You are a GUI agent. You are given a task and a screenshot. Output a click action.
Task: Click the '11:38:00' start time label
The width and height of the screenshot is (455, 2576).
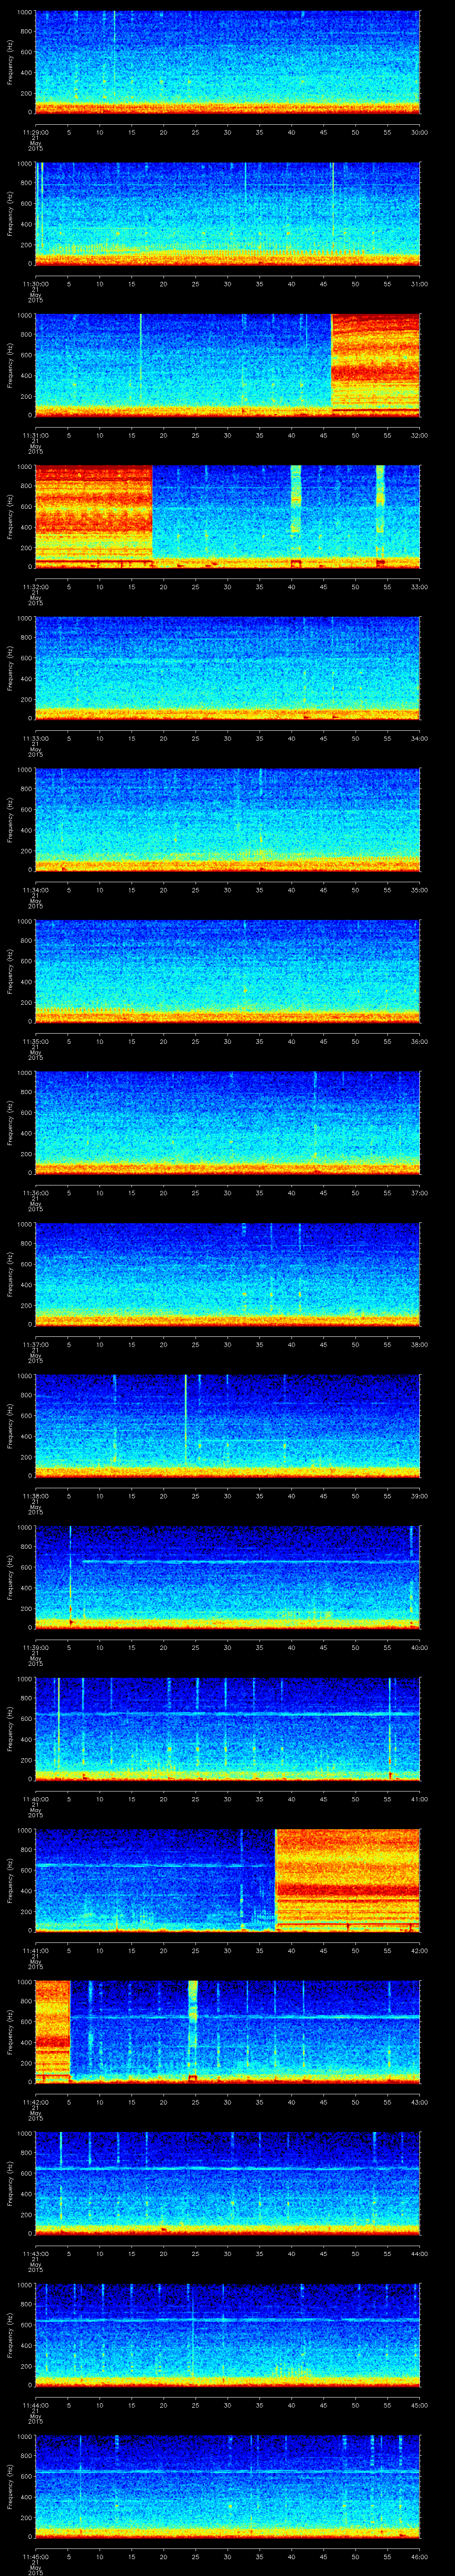(x=35, y=1495)
